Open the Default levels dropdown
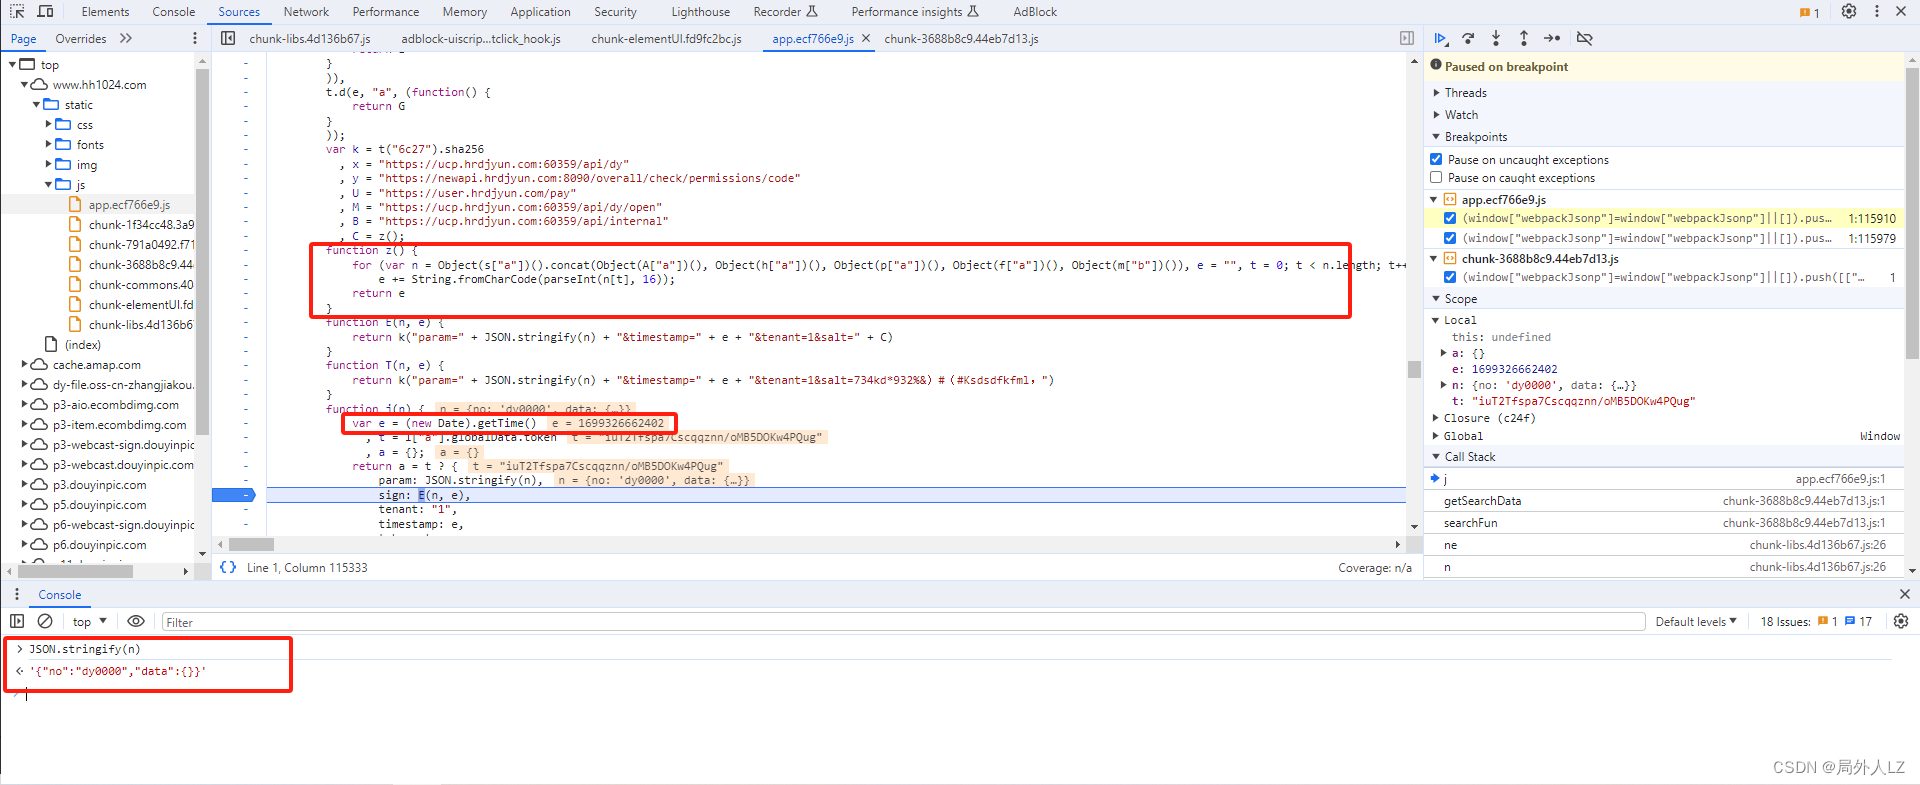 click(1696, 621)
